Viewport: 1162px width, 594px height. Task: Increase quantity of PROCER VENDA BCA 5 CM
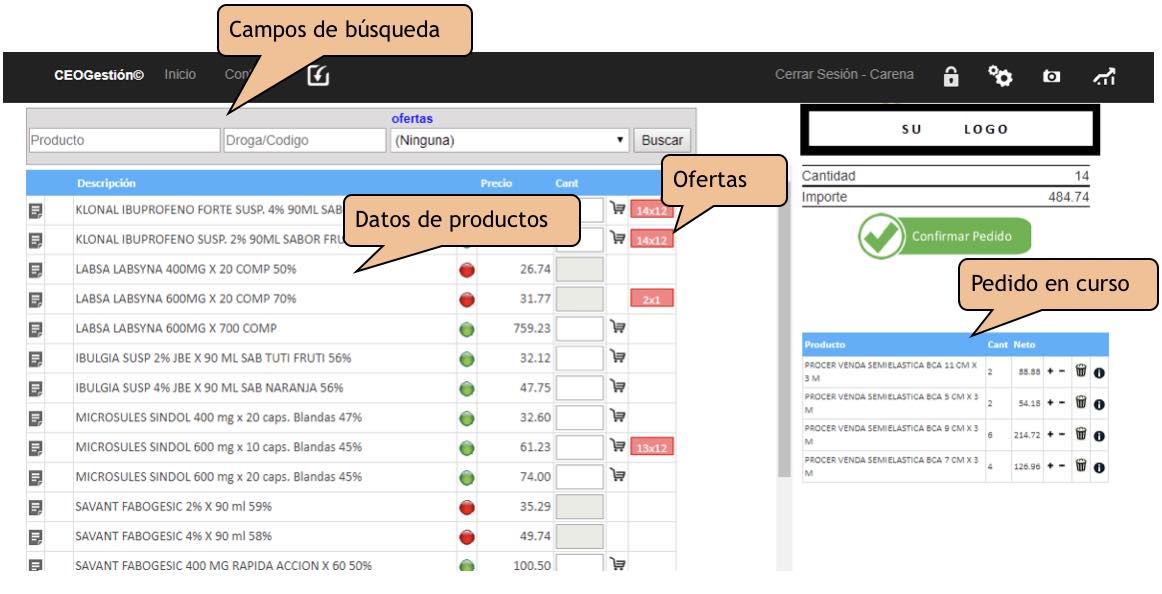click(1049, 403)
